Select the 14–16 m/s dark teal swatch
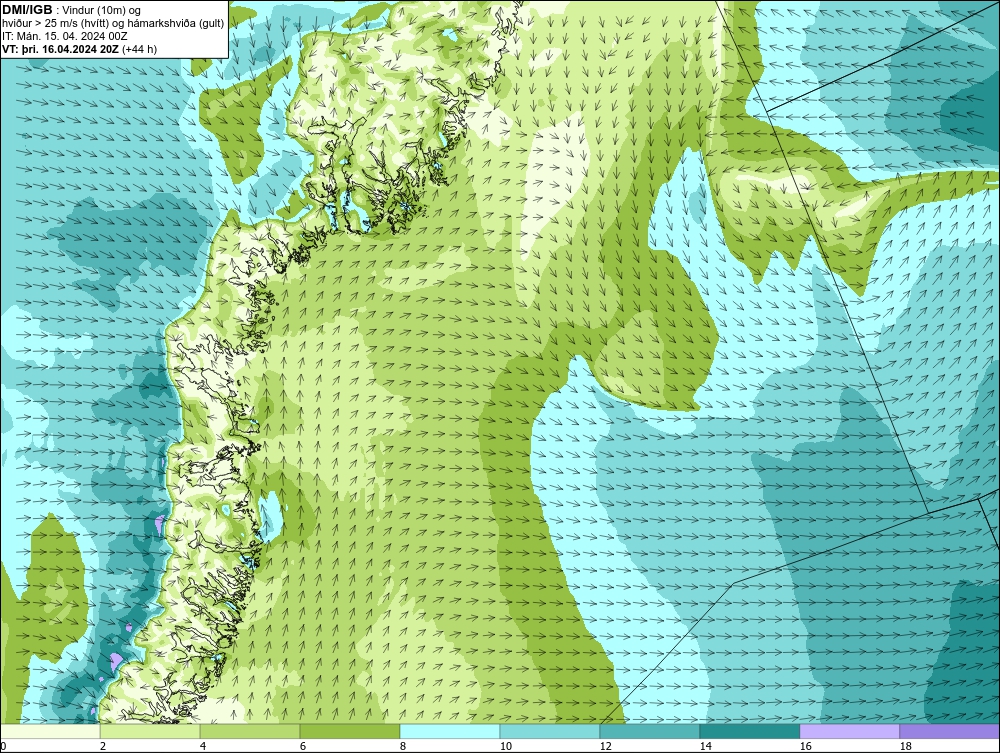Image resolution: width=1000 pixels, height=753 pixels. point(749,731)
